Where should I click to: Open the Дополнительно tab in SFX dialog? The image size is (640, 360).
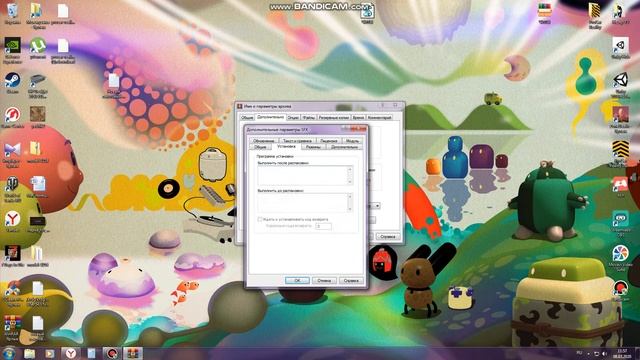[x=344, y=147]
